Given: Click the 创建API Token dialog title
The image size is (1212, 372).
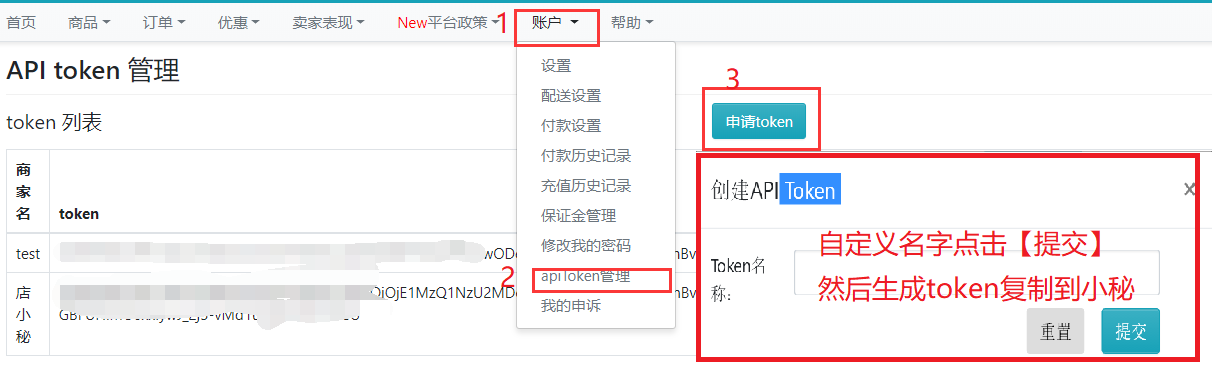Looking at the screenshot, I should tap(775, 190).
